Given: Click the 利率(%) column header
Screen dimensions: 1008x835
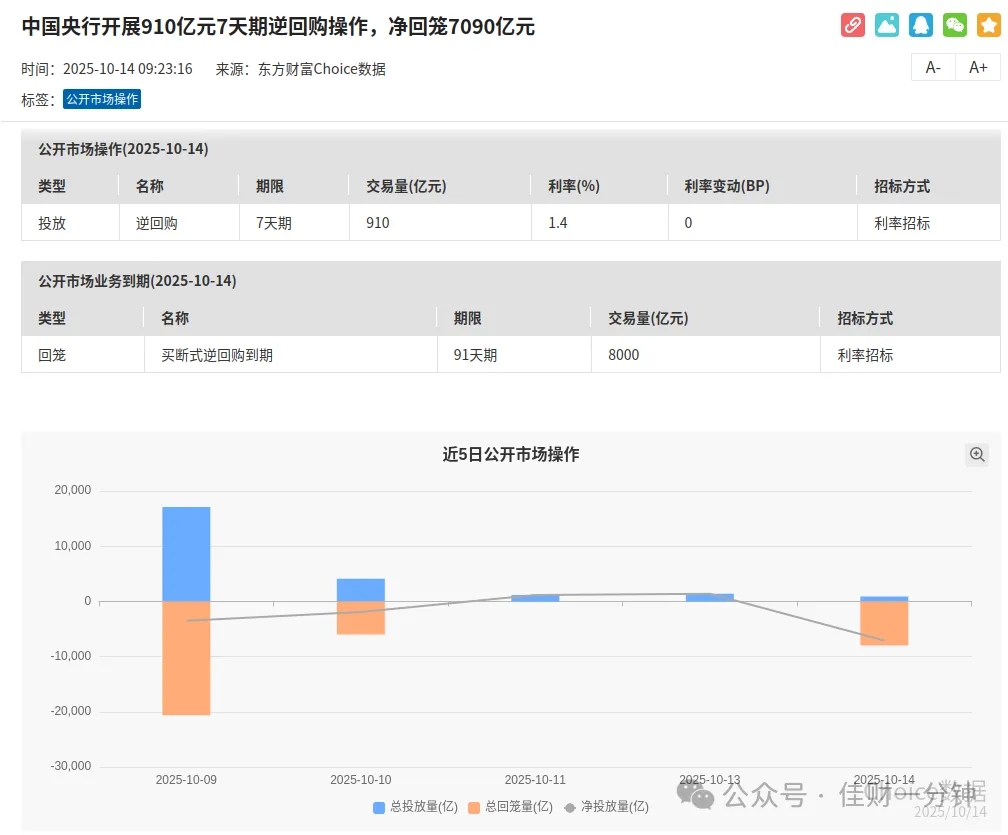Looking at the screenshot, I should click(x=574, y=186).
